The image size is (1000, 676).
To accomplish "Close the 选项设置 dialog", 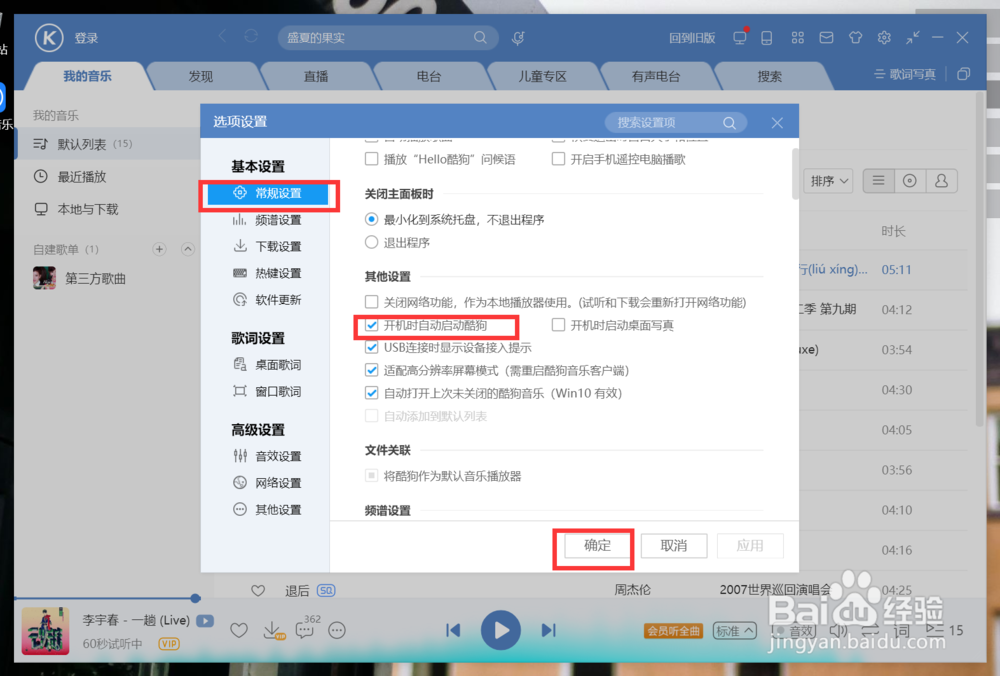I will coord(777,122).
